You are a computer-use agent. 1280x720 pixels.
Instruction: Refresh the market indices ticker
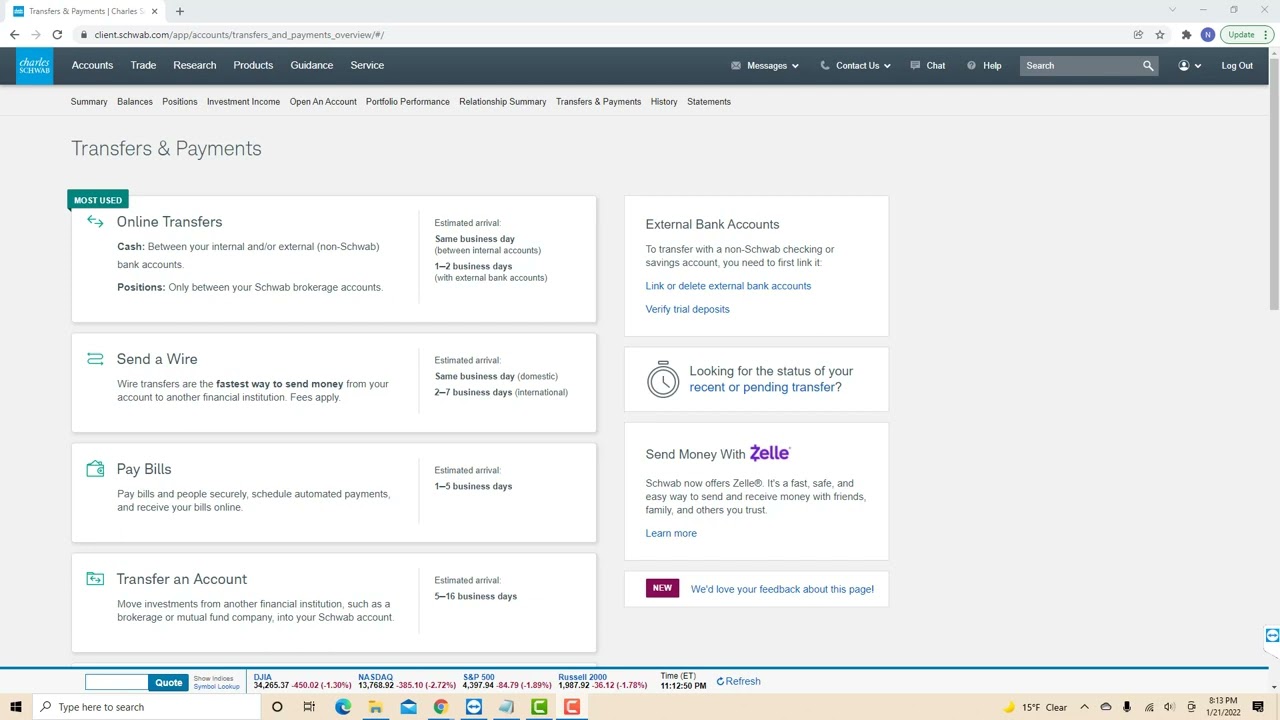(739, 682)
